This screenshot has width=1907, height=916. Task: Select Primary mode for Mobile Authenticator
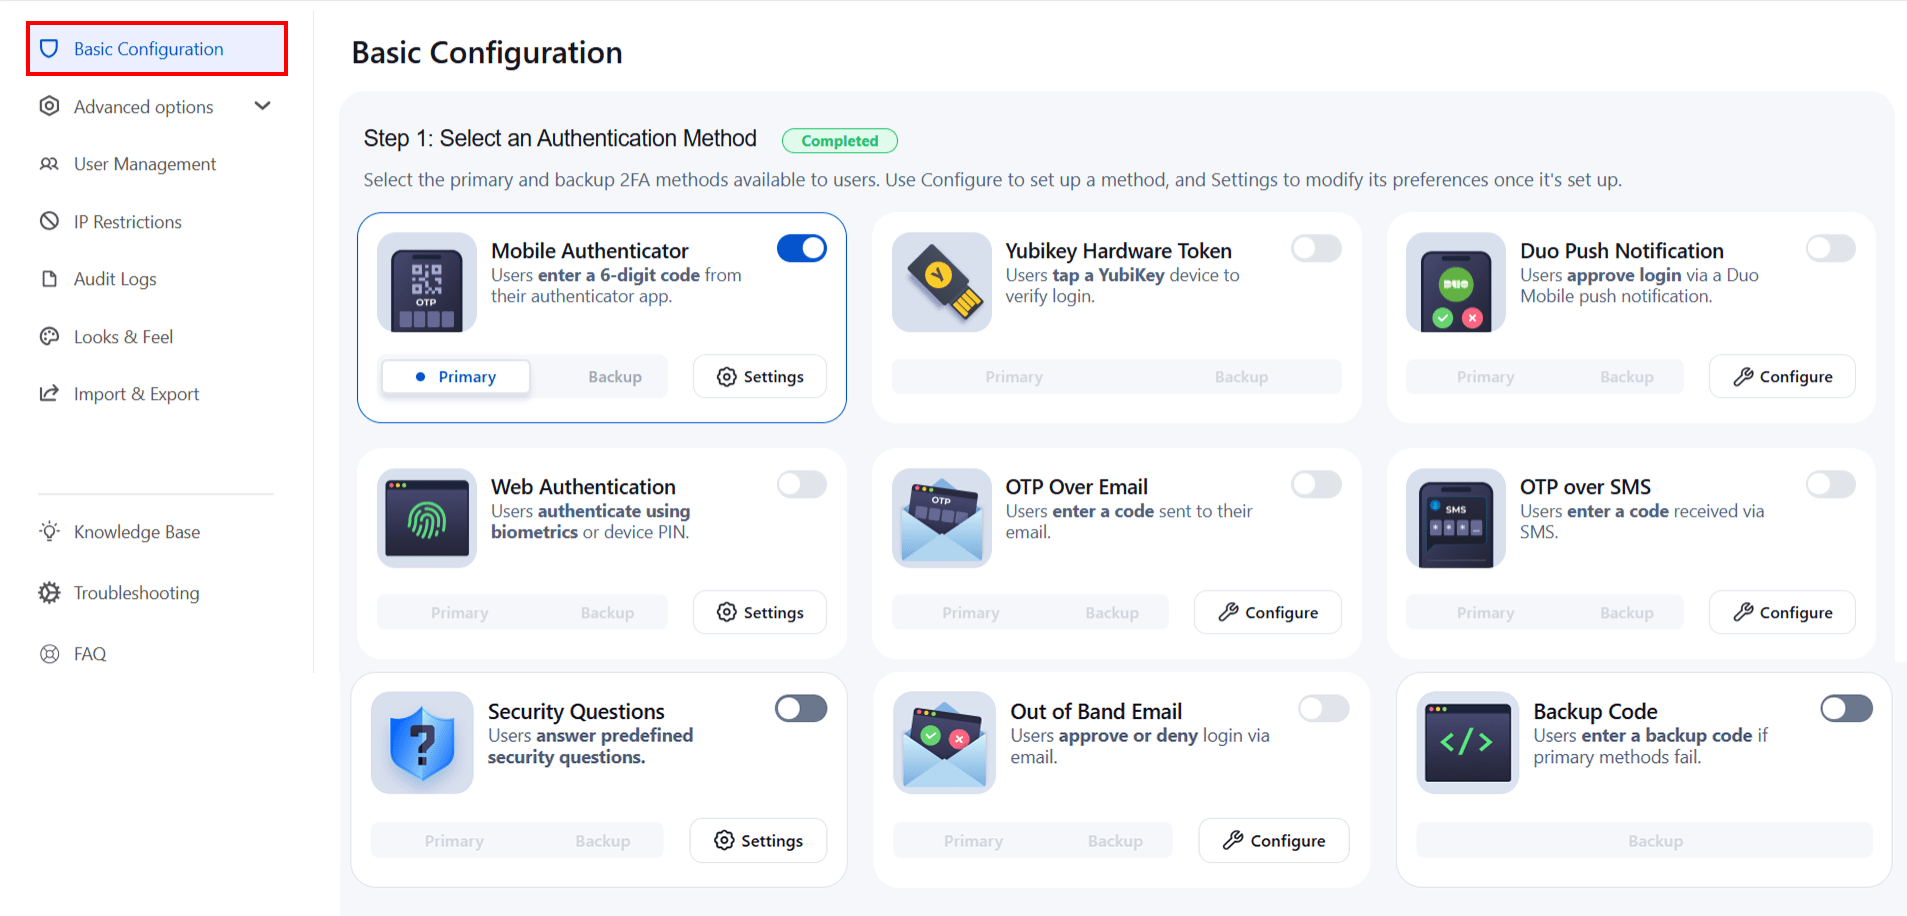[x=455, y=376]
